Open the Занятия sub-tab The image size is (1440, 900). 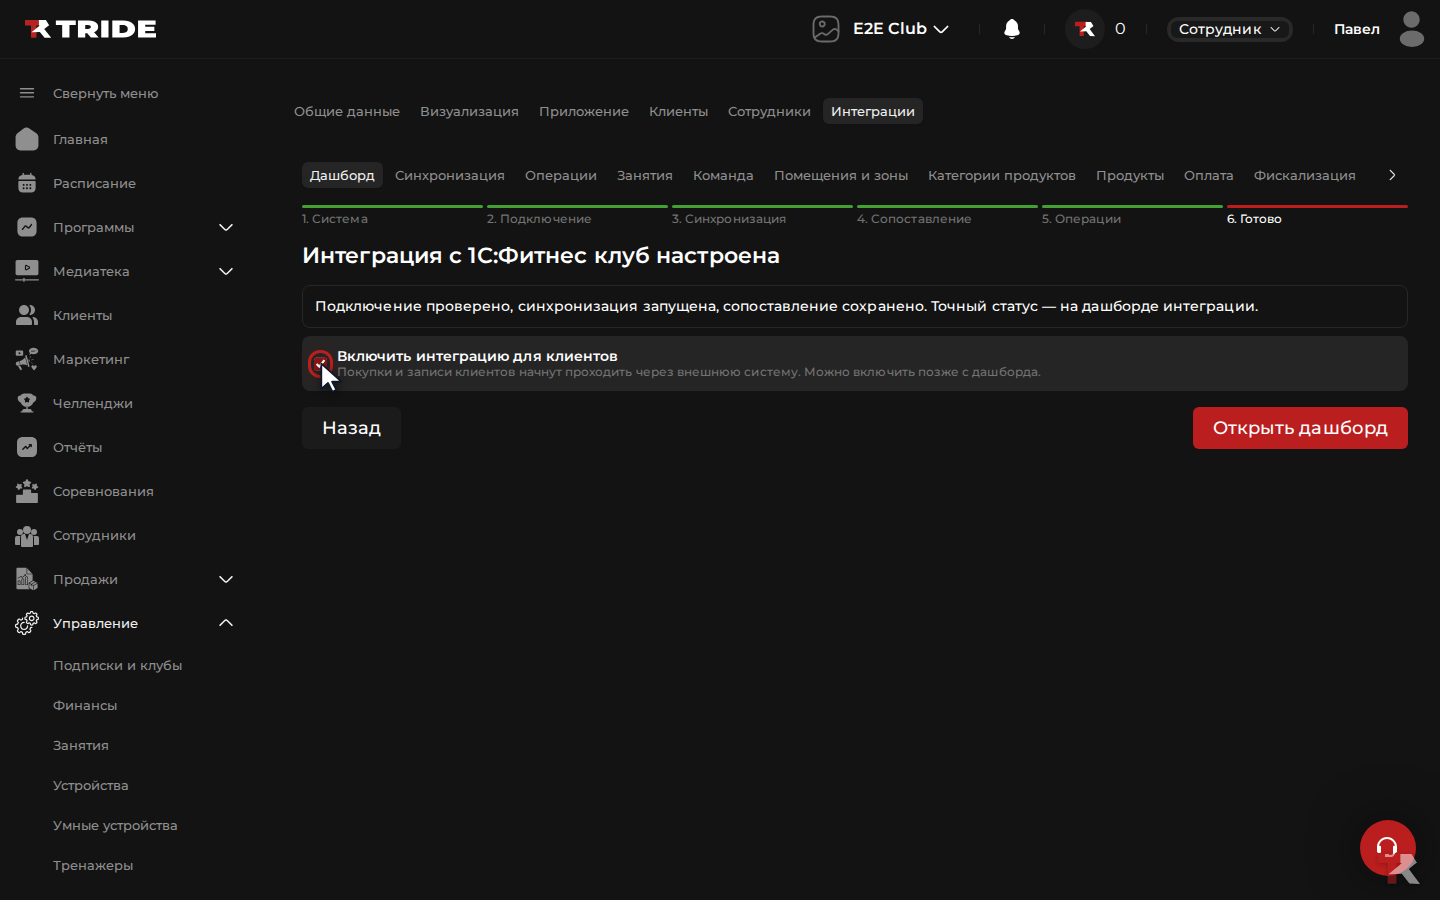pos(645,175)
